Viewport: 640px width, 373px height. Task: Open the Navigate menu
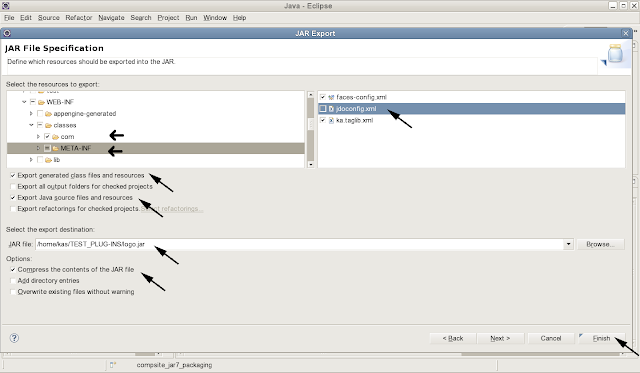[111, 18]
